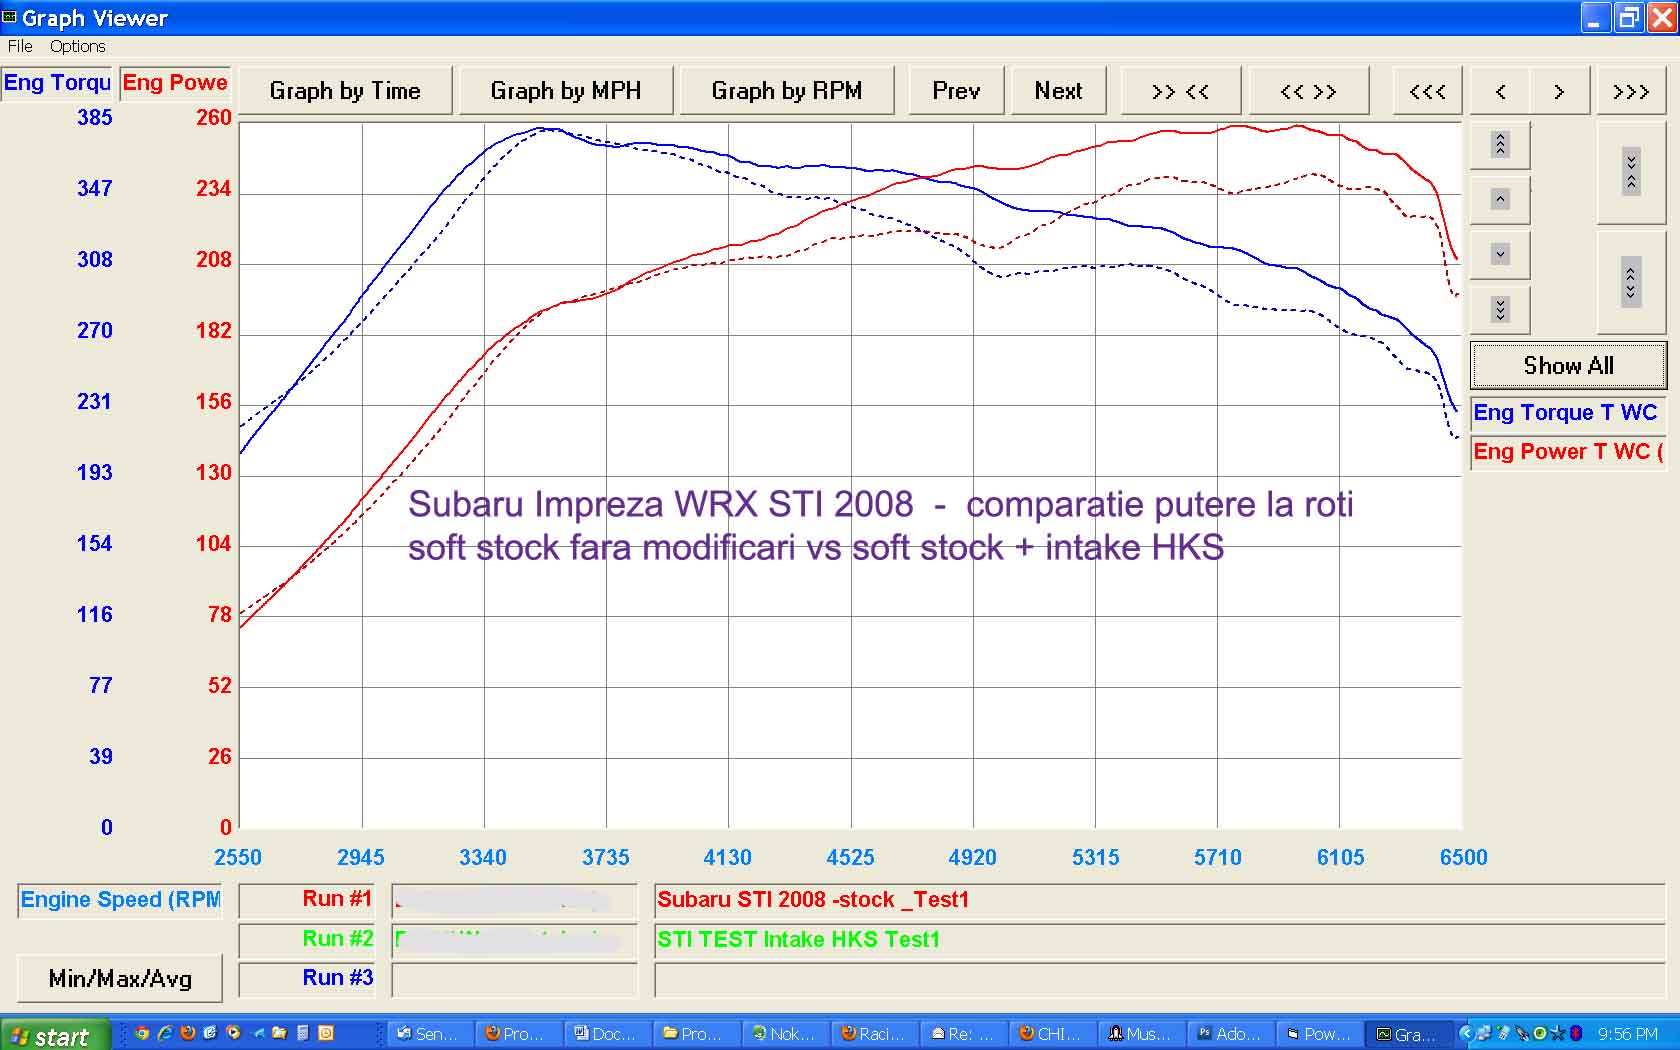Click the Run #2 filename field
The width and height of the screenshot is (1680, 1050).
[514, 940]
